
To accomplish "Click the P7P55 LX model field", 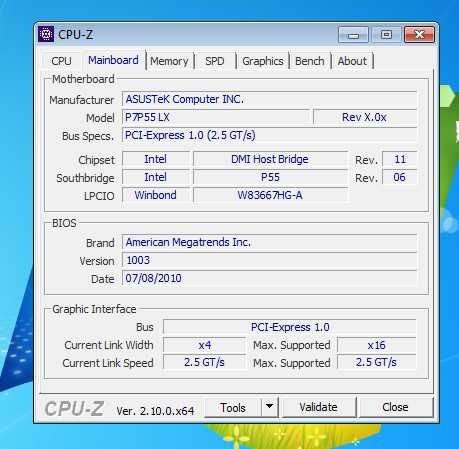I will click(216, 117).
